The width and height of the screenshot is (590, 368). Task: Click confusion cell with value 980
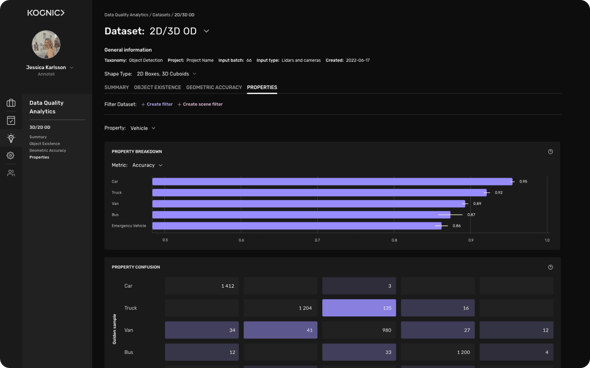[x=359, y=330]
